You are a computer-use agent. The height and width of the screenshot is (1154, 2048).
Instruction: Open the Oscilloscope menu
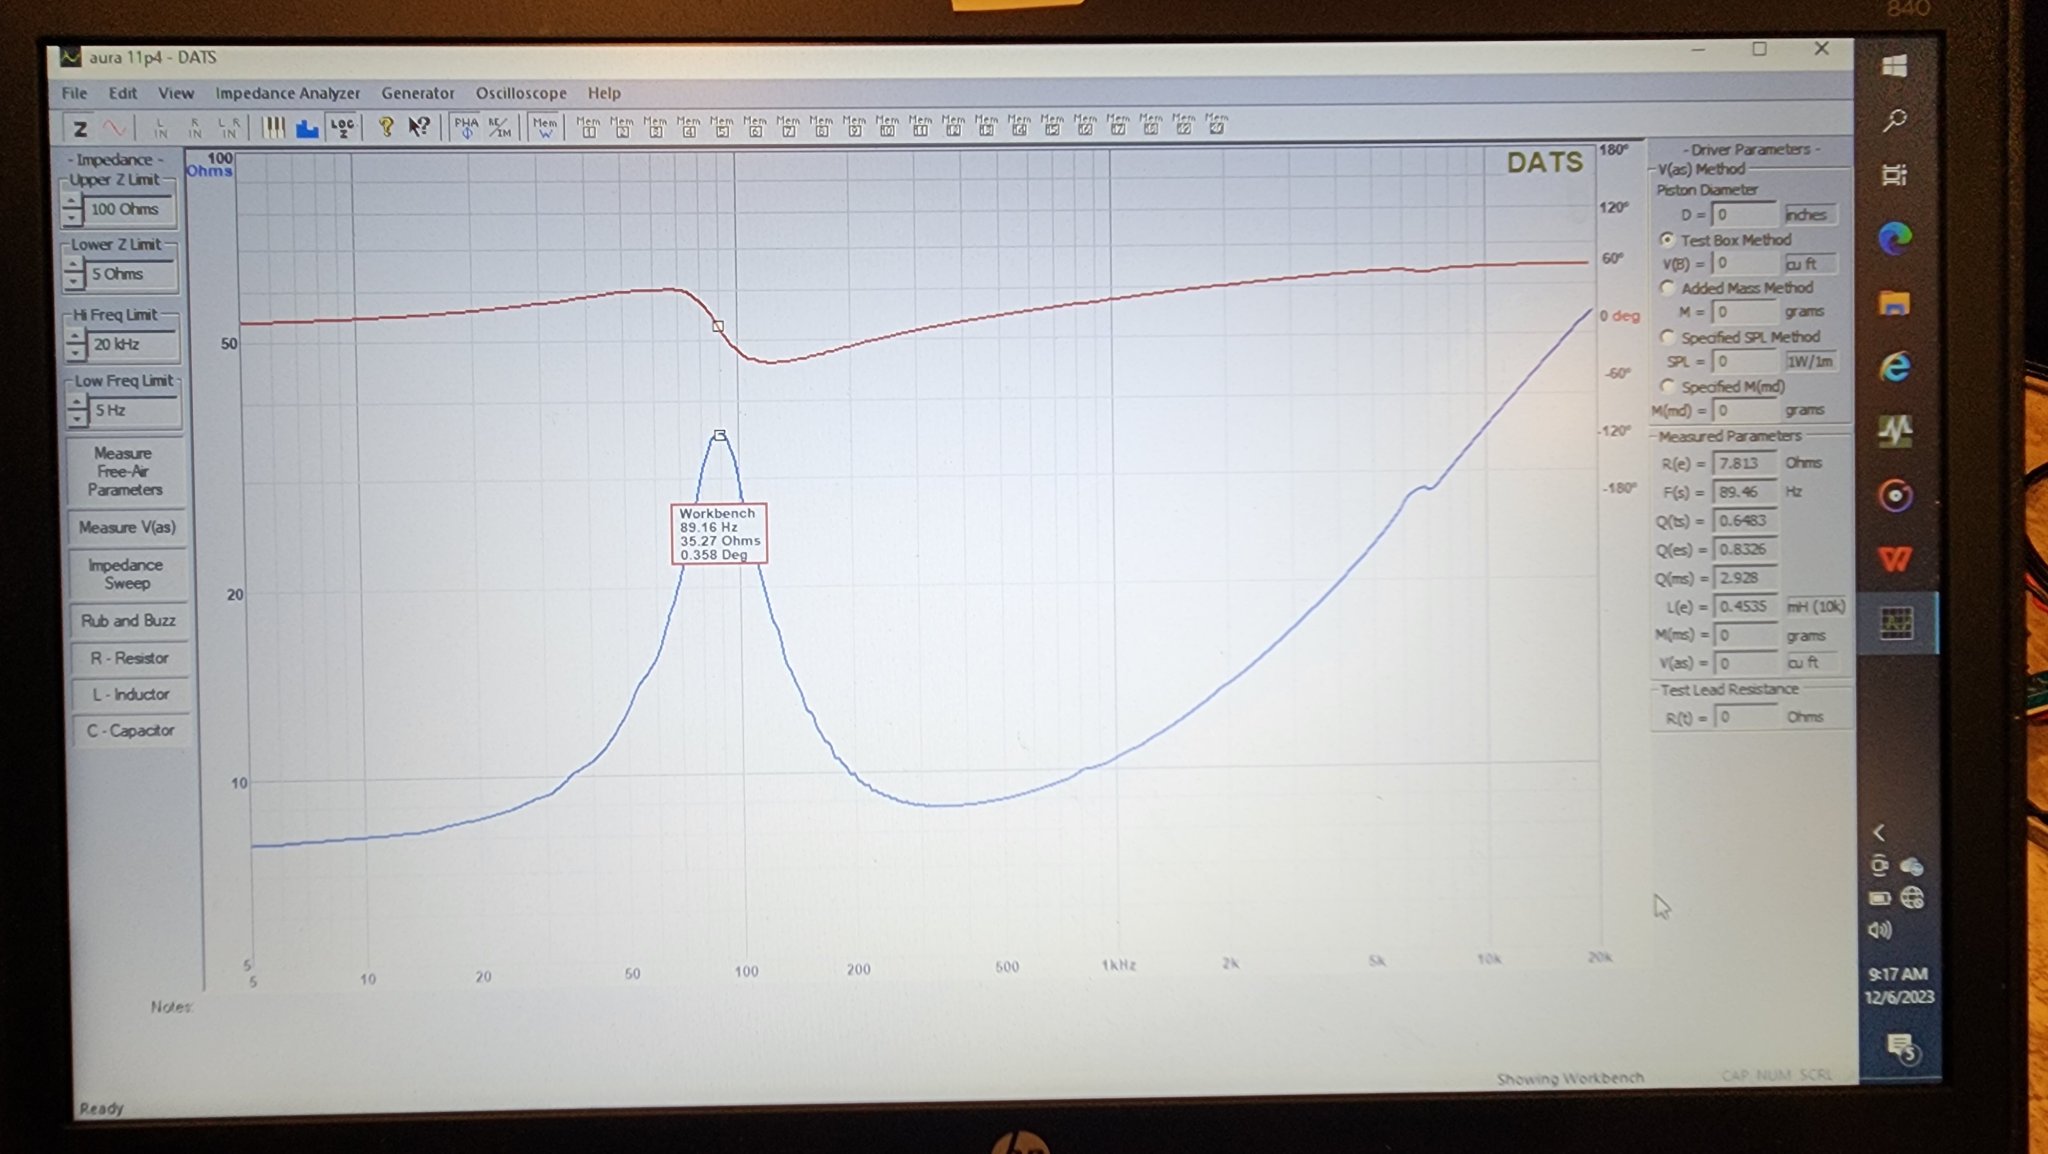521,93
